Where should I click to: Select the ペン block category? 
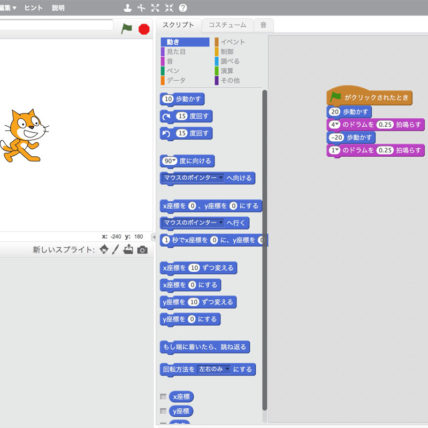click(x=185, y=71)
